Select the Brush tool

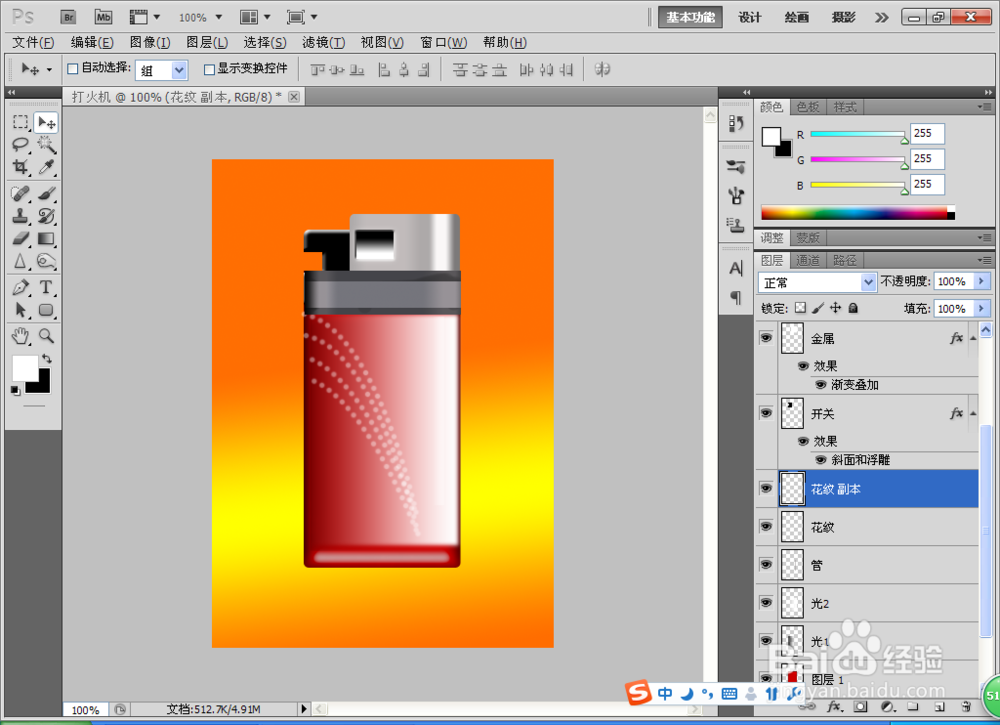click(x=46, y=193)
